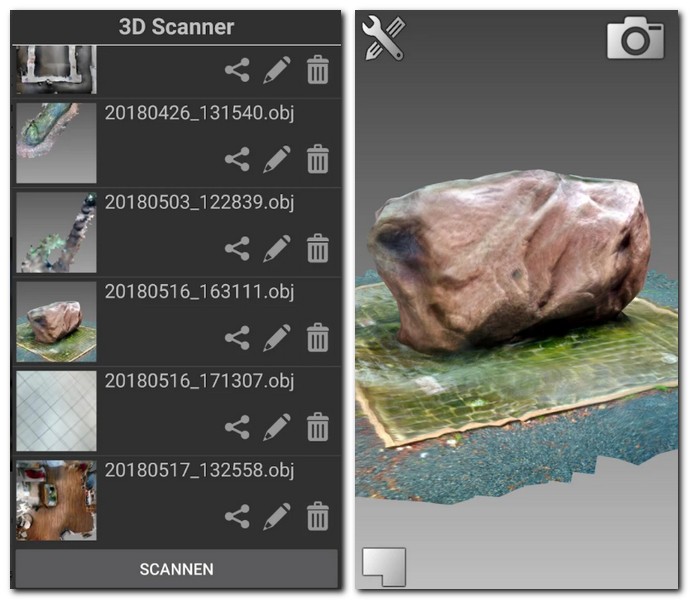Delete the 20180516_163111.obj rock scan
Viewport: 690px width, 600px height.
[317, 337]
